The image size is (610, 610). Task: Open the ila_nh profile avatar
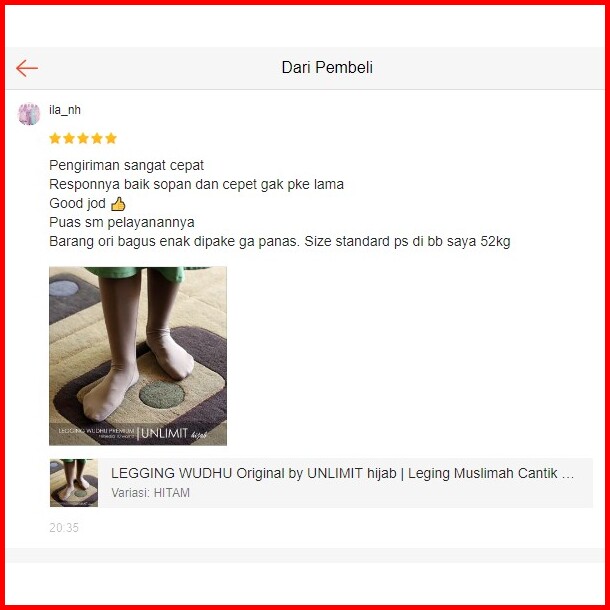click(x=29, y=114)
